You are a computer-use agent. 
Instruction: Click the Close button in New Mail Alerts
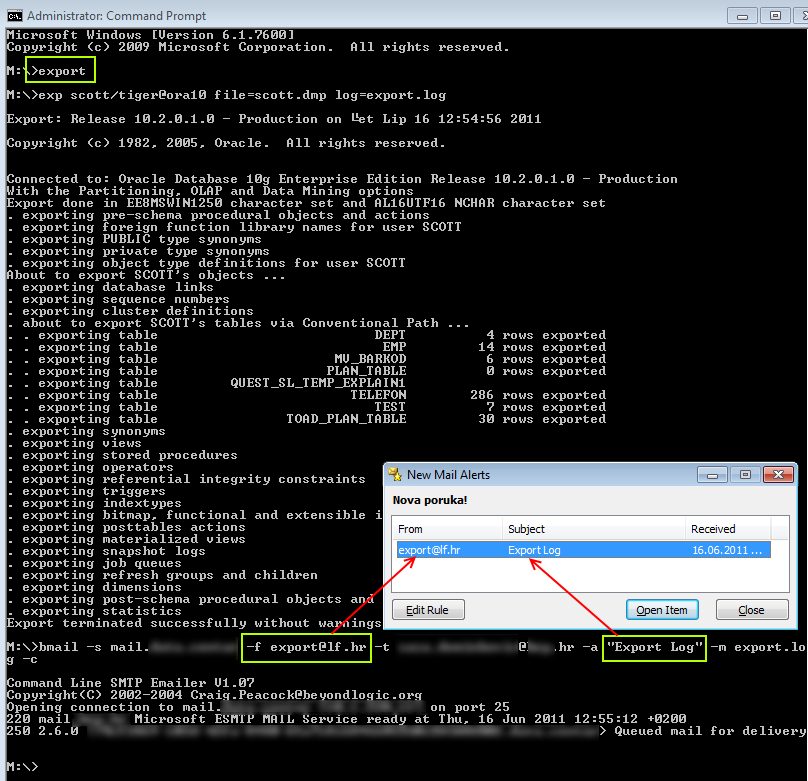pyautogui.click(x=752, y=610)
